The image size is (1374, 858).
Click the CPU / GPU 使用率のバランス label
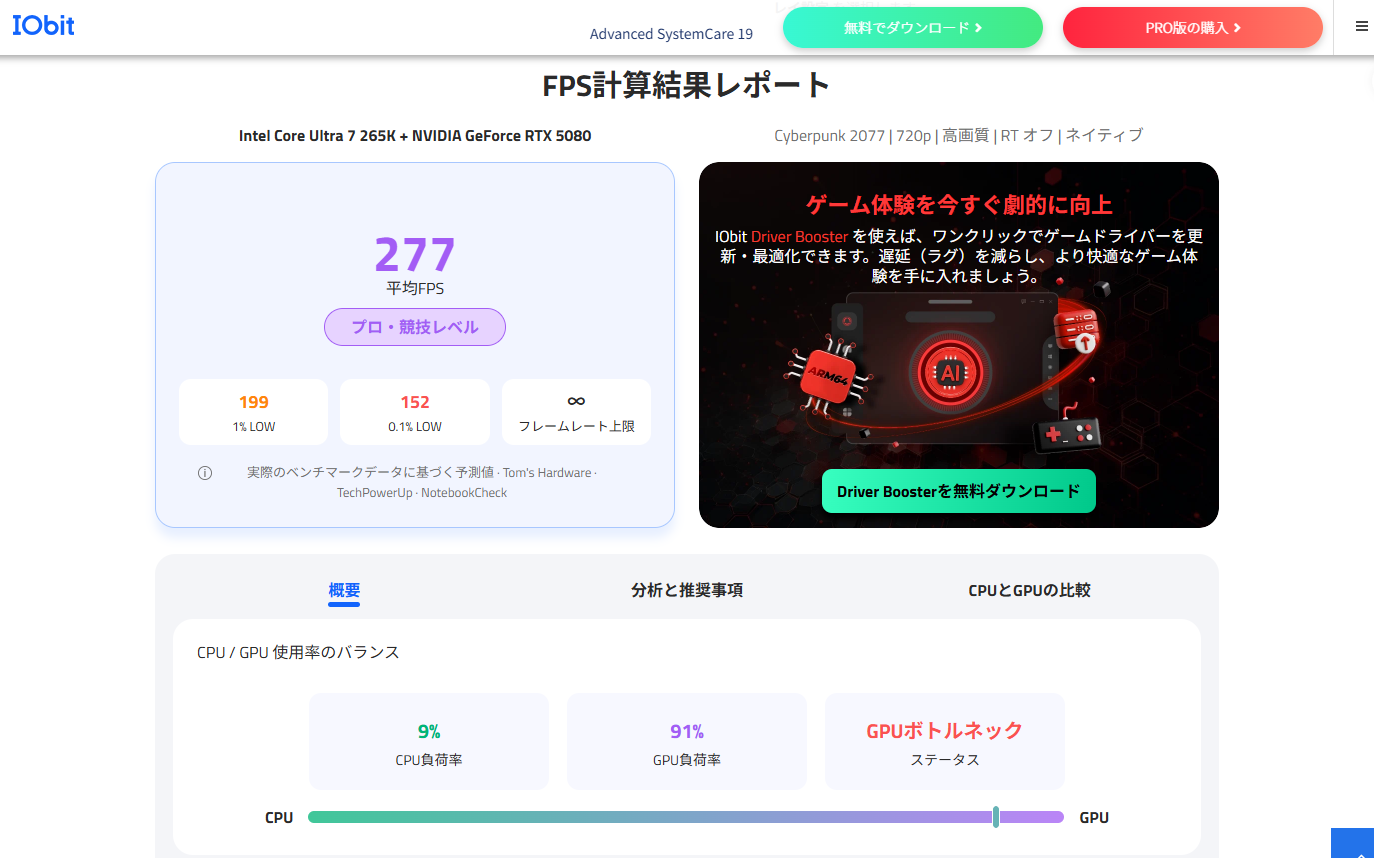(x=298, y=652)
